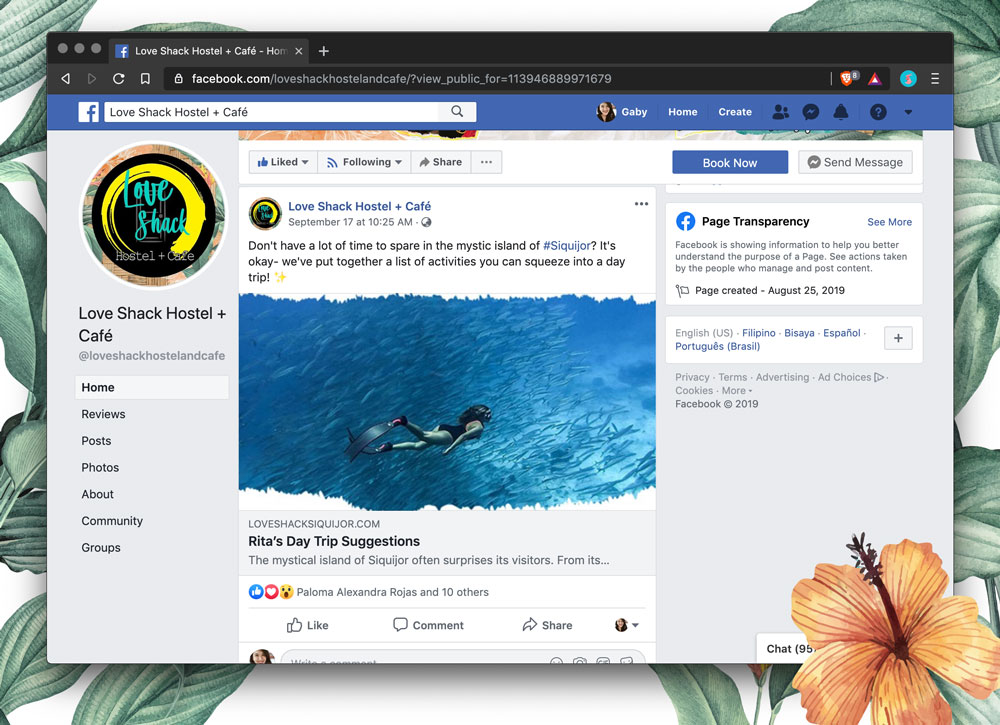Open the Privacy footer link

pos(692,377)
